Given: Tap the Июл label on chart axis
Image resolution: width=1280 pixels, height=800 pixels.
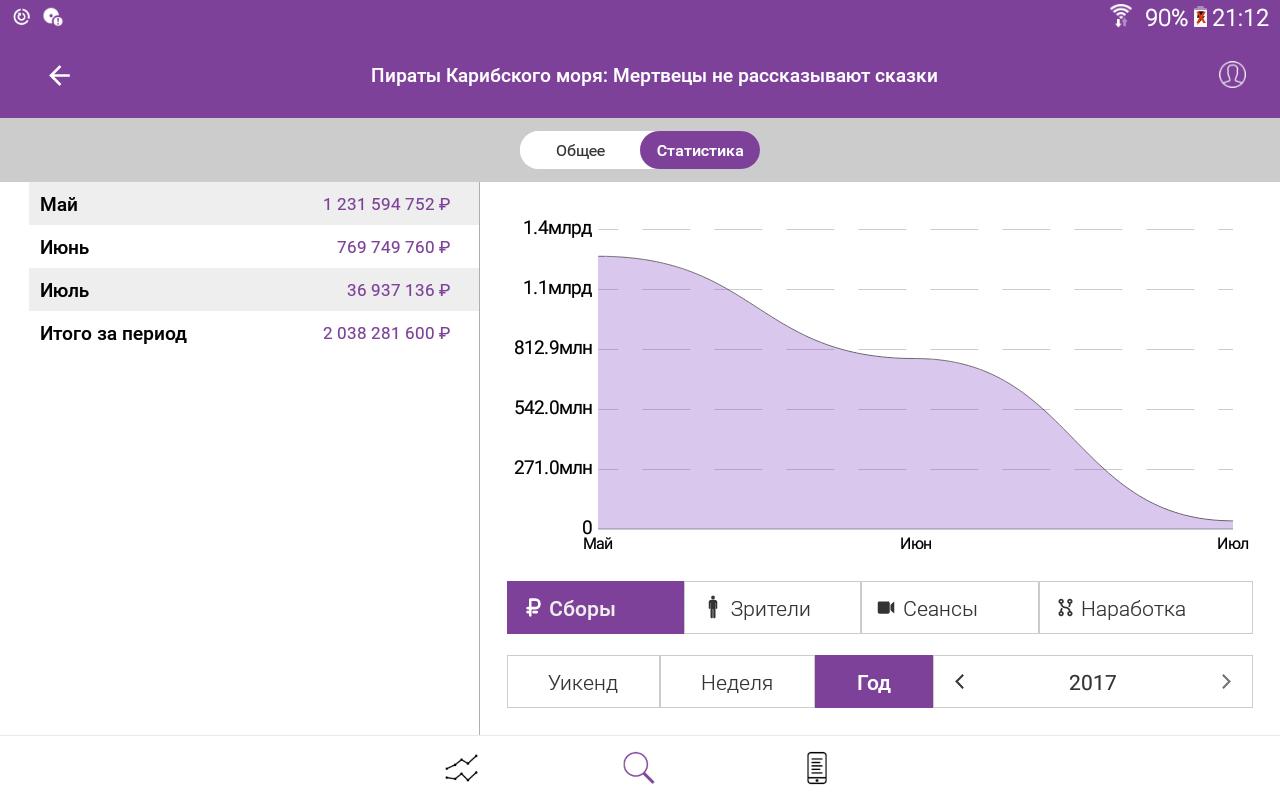Looking at the screenshot, I should pyautogui.click(x=1232, y=544).
